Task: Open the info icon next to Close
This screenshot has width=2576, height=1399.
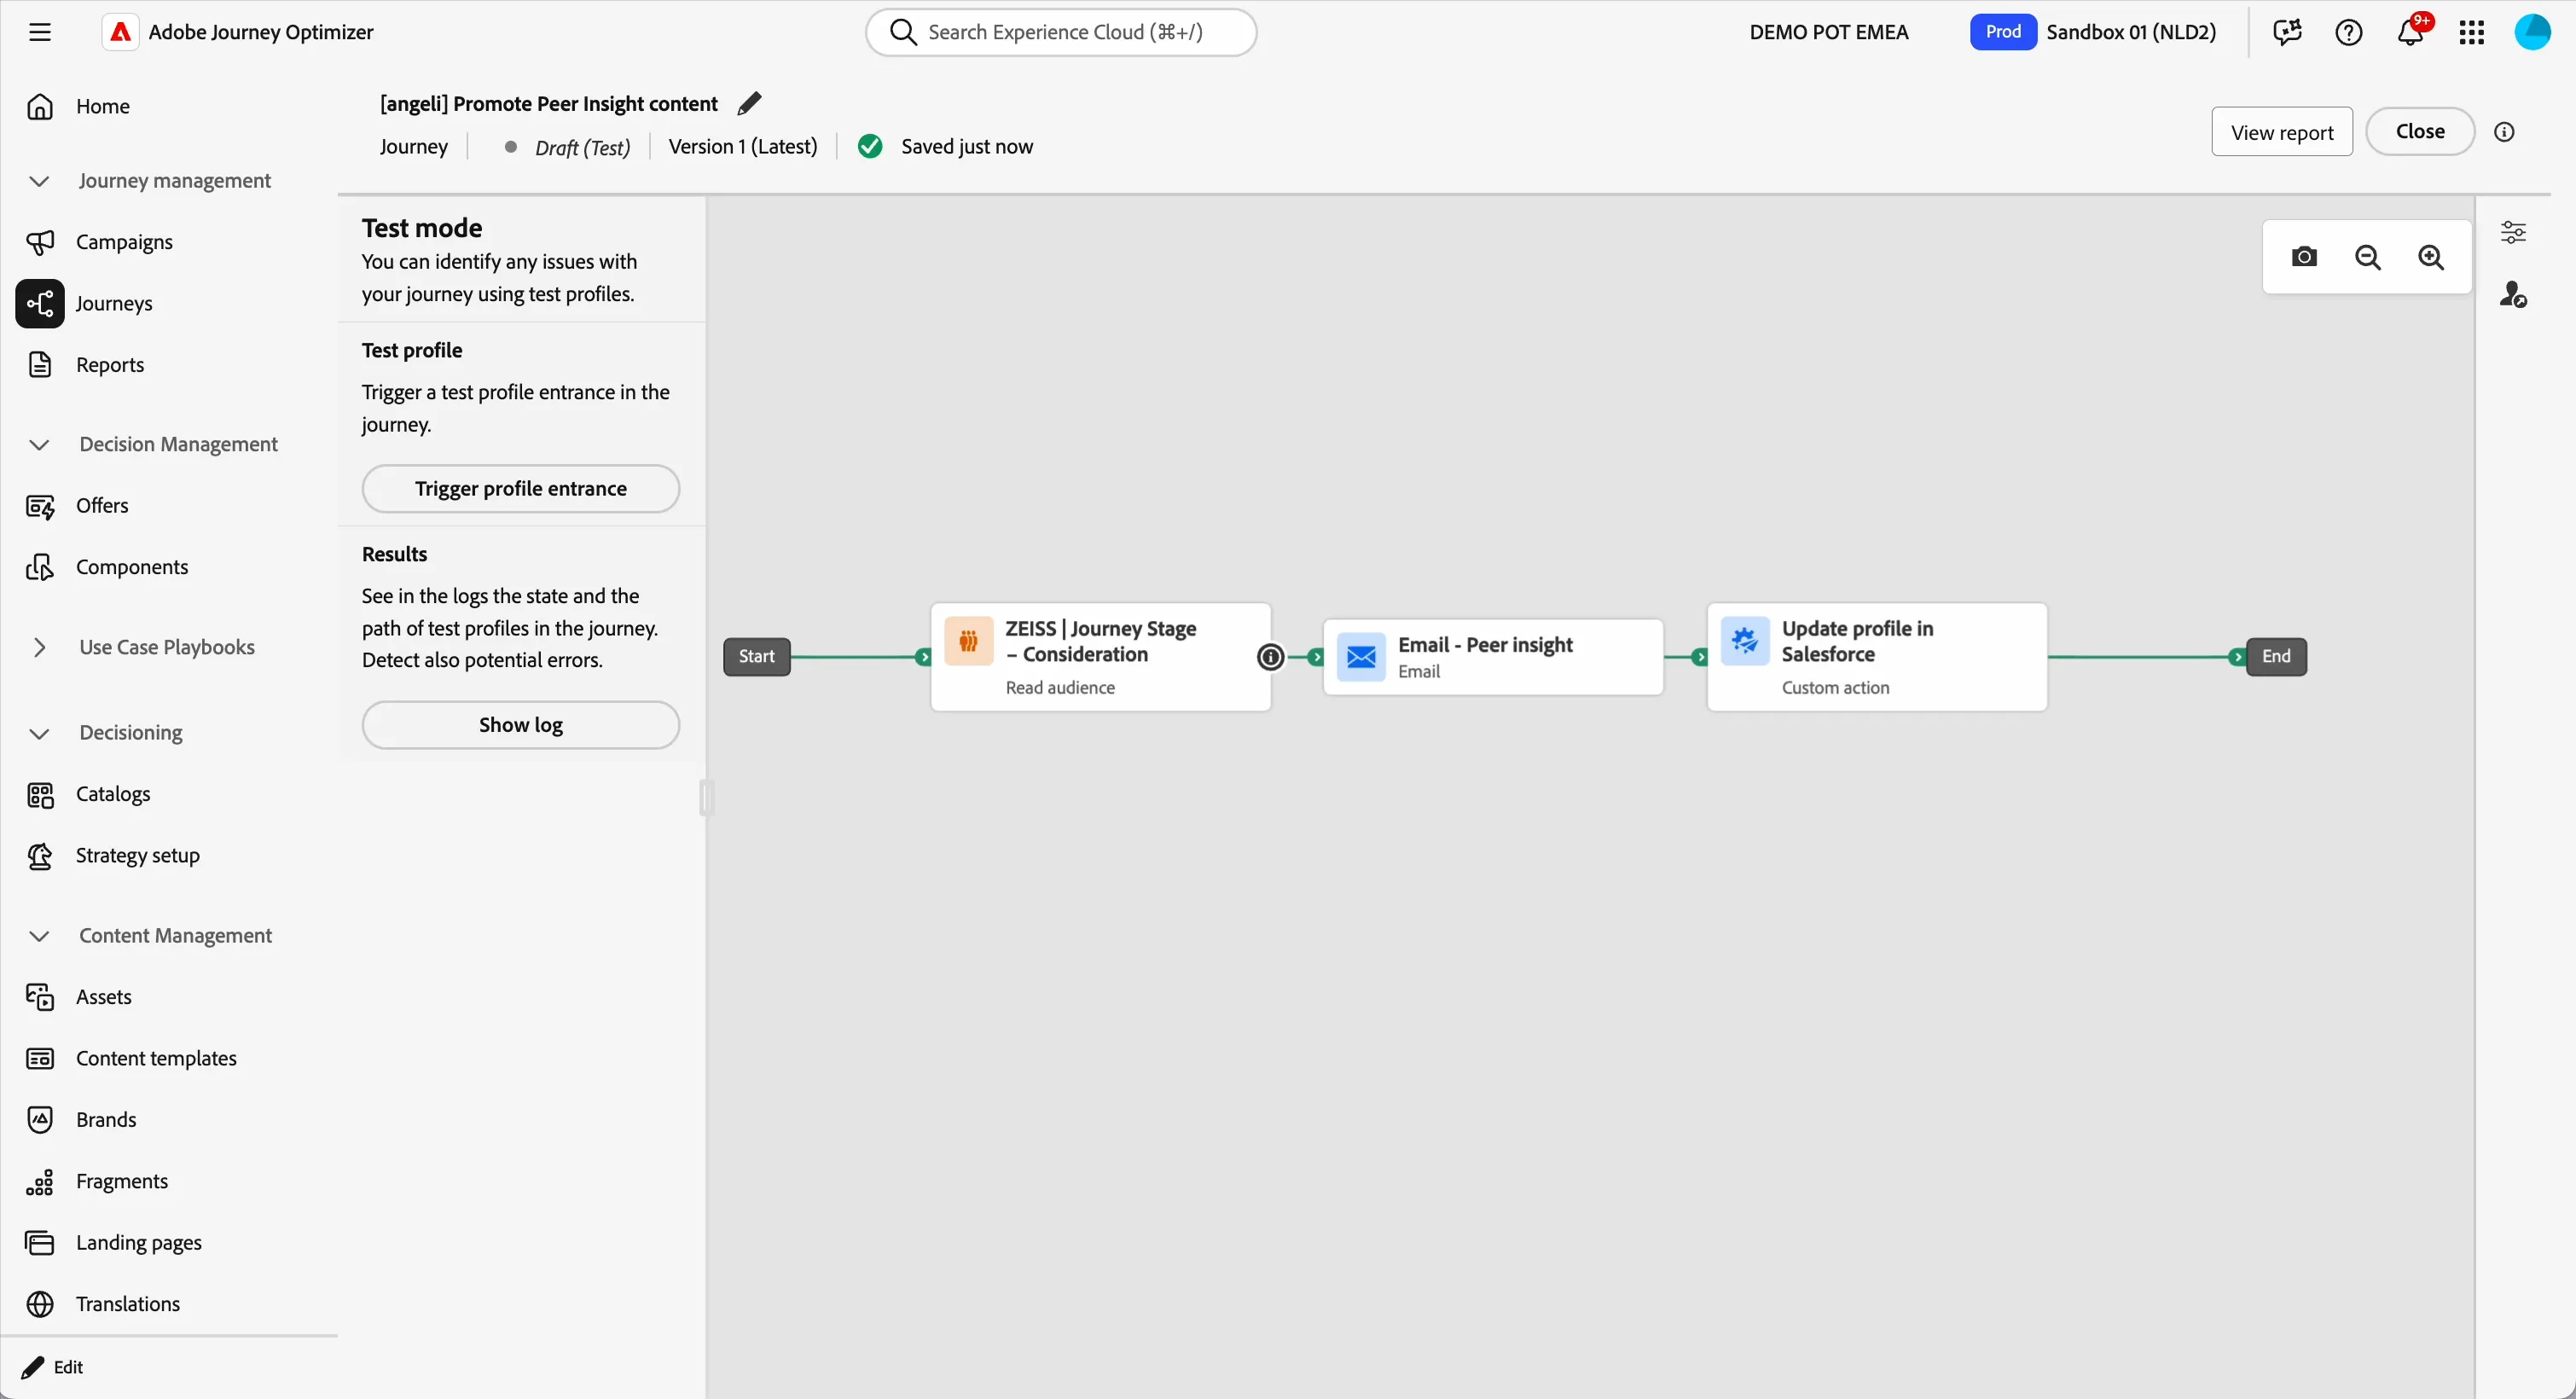Action: 2504,132
